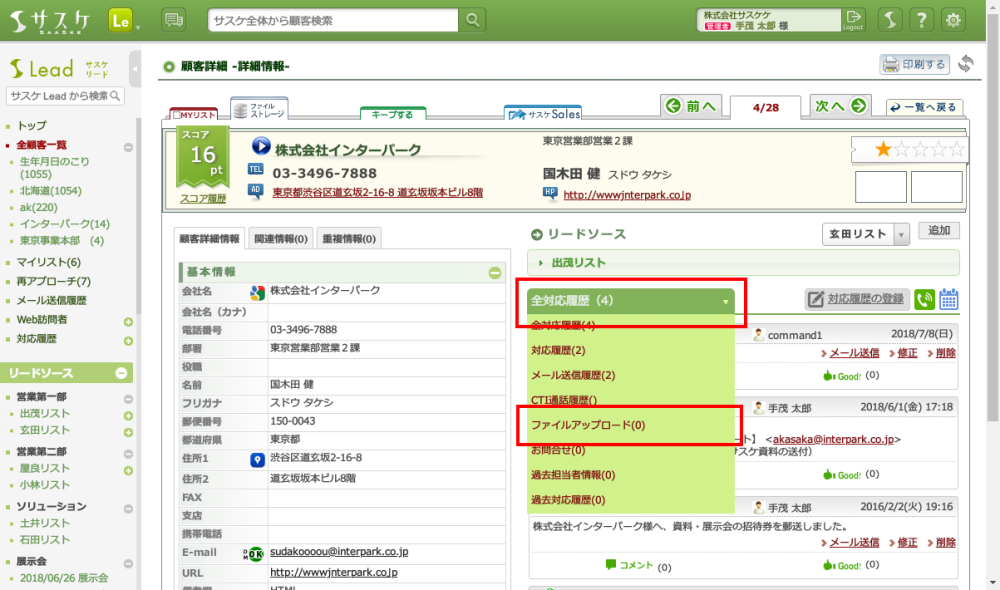Viewport: 1000px width, 590px height.
Task: Open the help question mark icon
Action: click(x=922, y=20)
